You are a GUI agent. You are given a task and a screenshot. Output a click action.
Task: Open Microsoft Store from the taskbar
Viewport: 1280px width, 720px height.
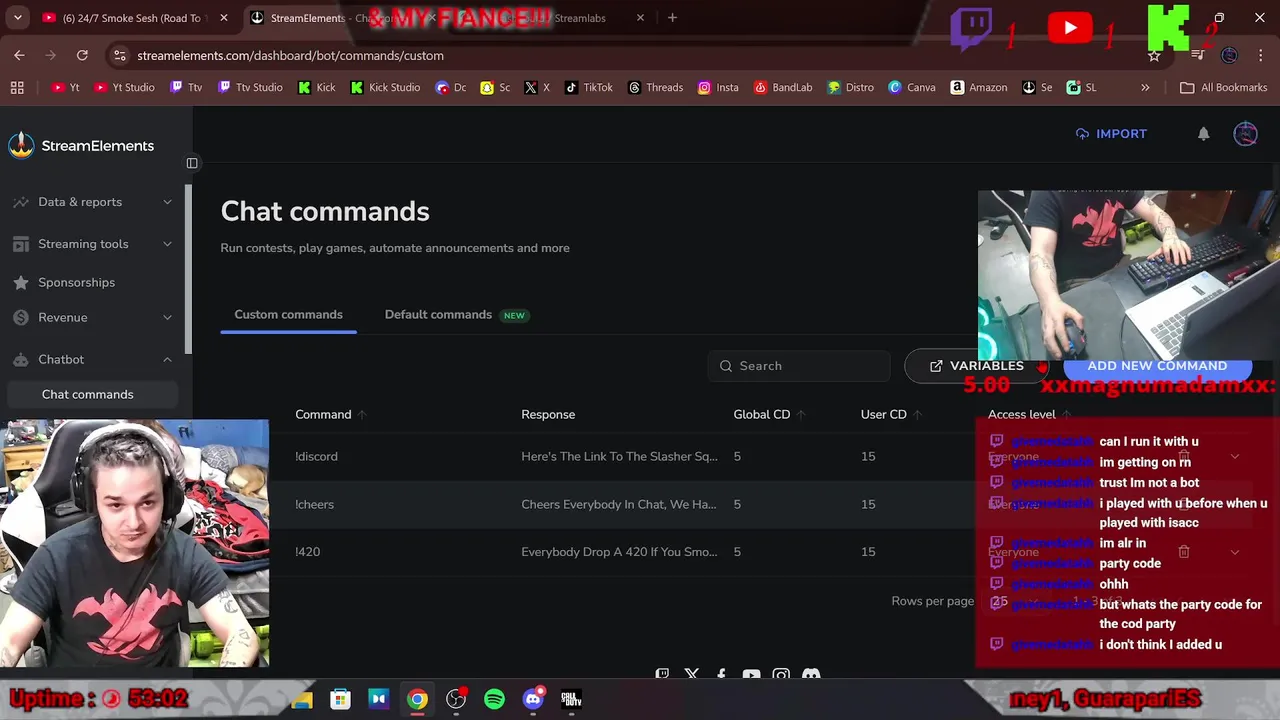pos(340,699)
